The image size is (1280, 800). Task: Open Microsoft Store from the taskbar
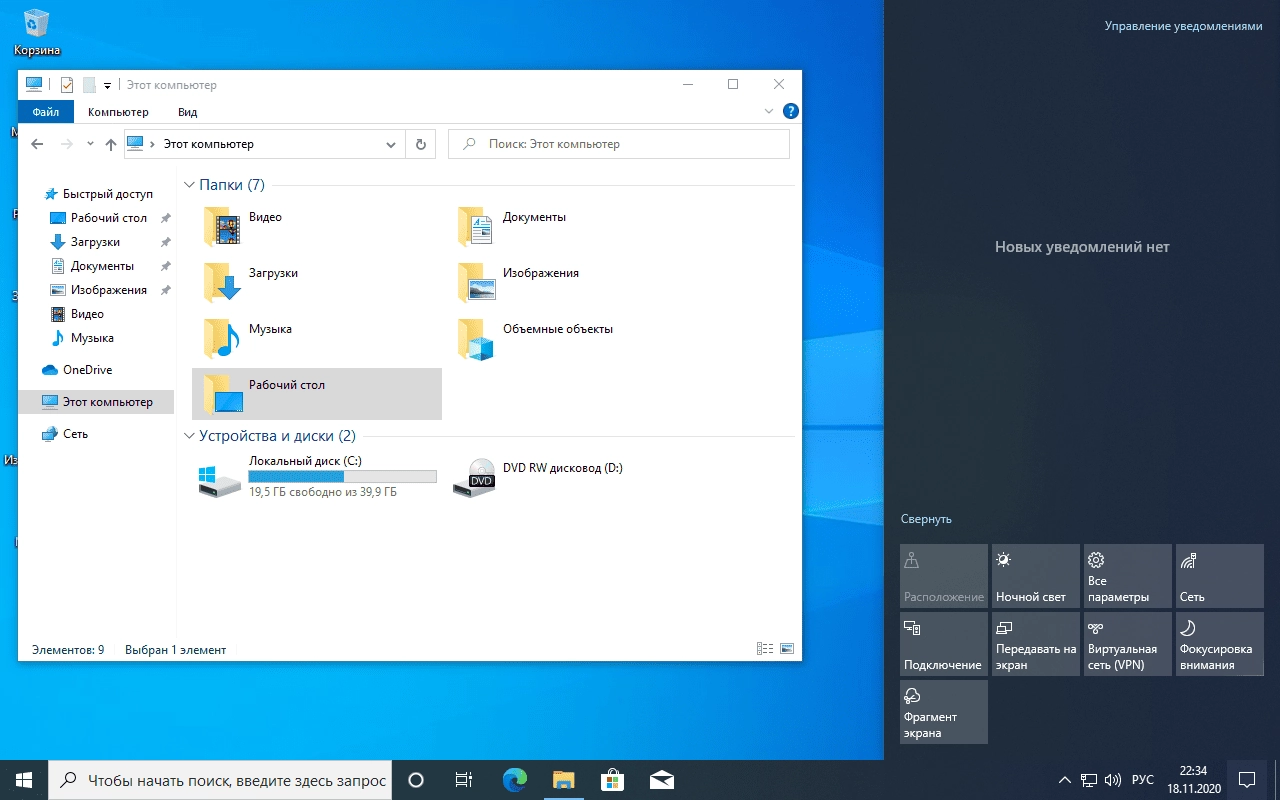[612, 779]
